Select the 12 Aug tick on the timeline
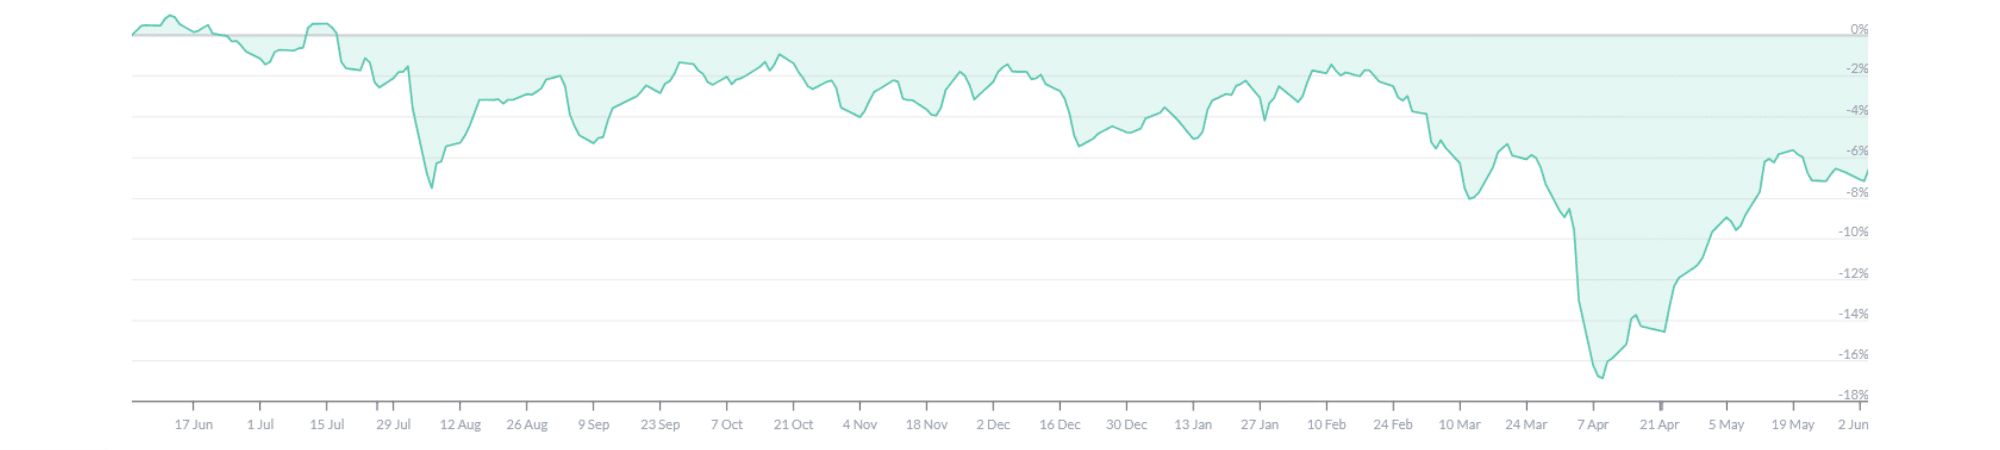 coord(460,424)
